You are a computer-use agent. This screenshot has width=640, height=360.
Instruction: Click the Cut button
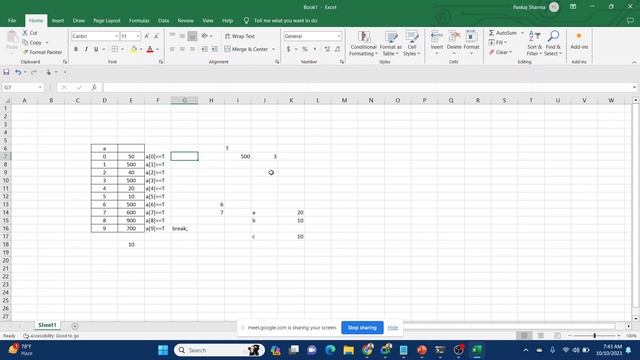[x=30, y=33]
